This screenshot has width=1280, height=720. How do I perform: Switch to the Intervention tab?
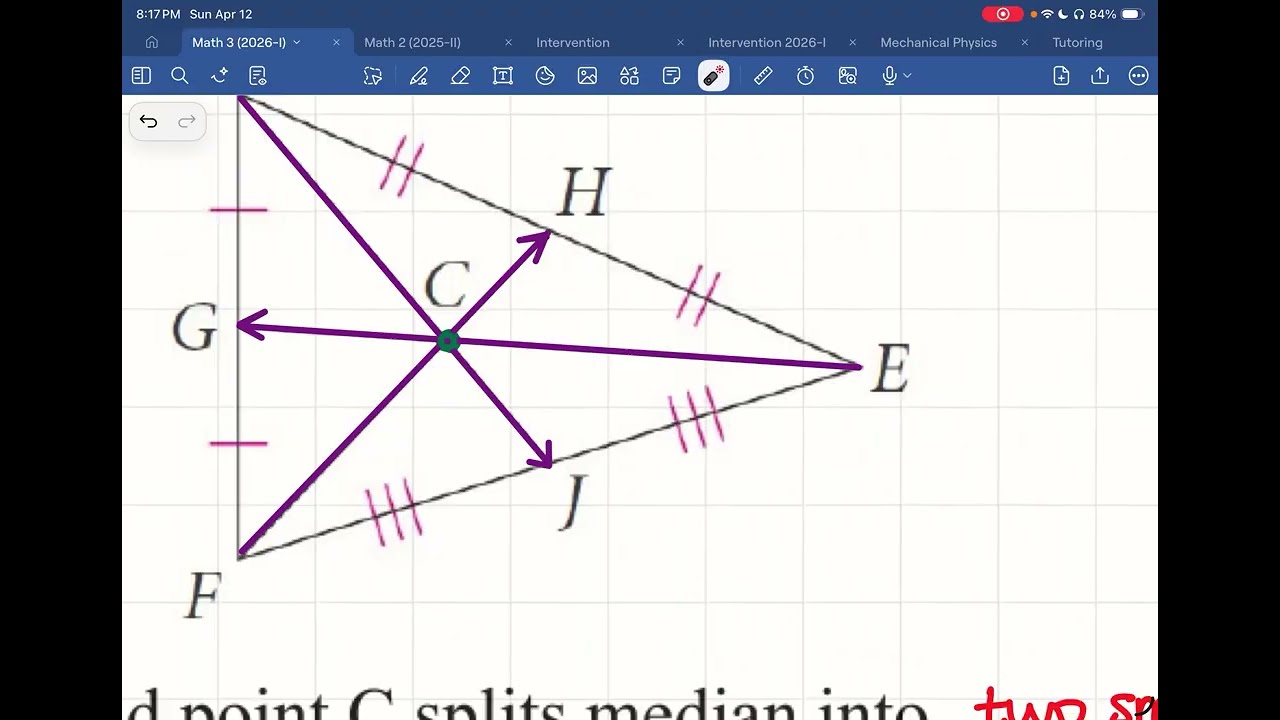point(573,42)
